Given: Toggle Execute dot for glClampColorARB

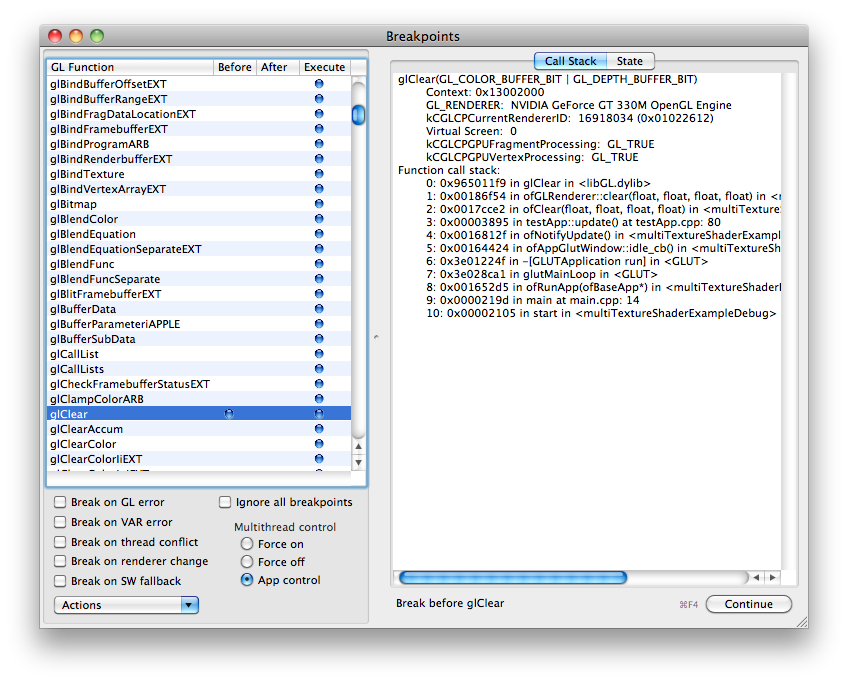Looking at the screenshot, I should click(x=319, y=399).
